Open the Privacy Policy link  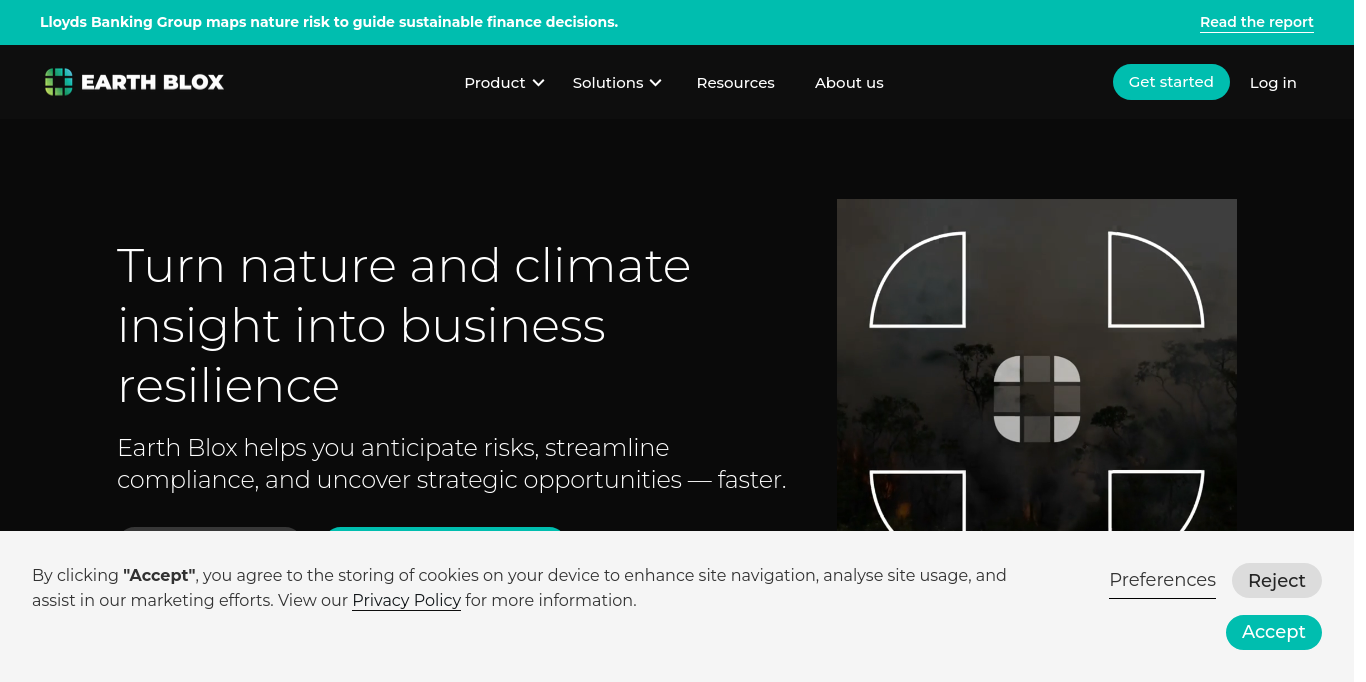click(x=406, y=601)
